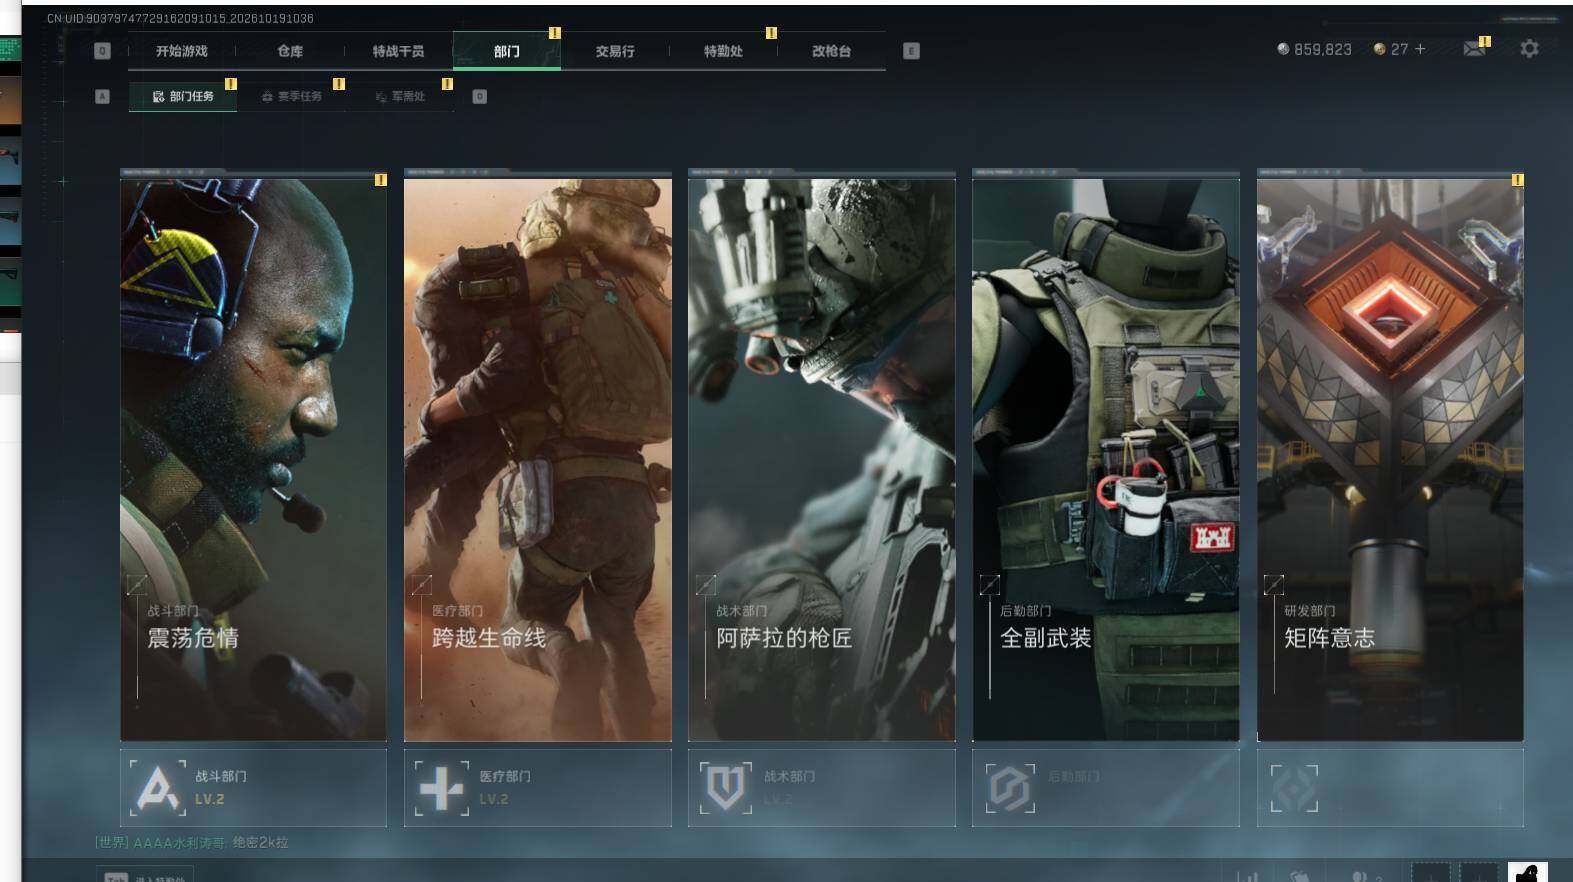Image resolution: width=1573 pixels, height=882 pixels.
Task: Click the Q key hint icon
Action: tap(102, 51)
